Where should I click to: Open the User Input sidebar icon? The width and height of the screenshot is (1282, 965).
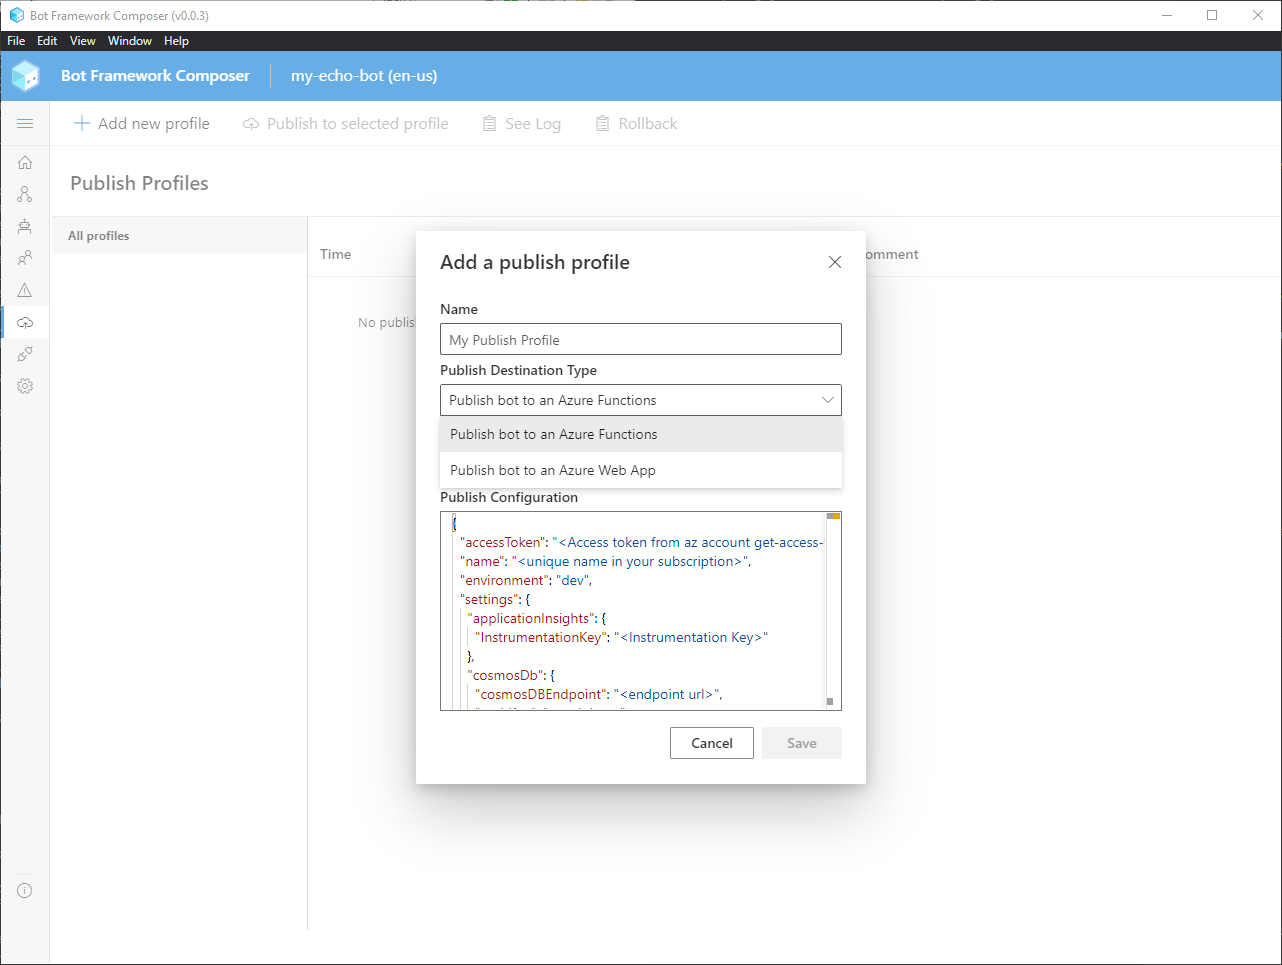pyautogui.click(x=25, y=258)
